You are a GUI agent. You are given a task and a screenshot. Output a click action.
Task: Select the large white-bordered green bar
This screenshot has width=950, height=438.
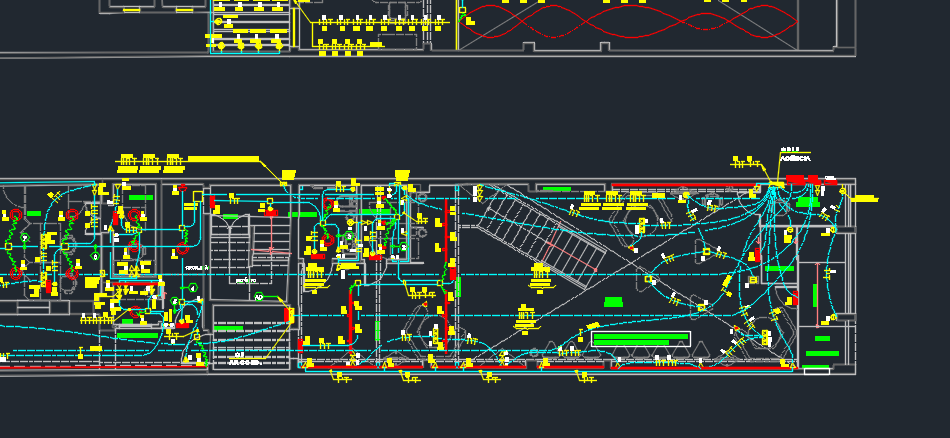(x=640, y=339)
